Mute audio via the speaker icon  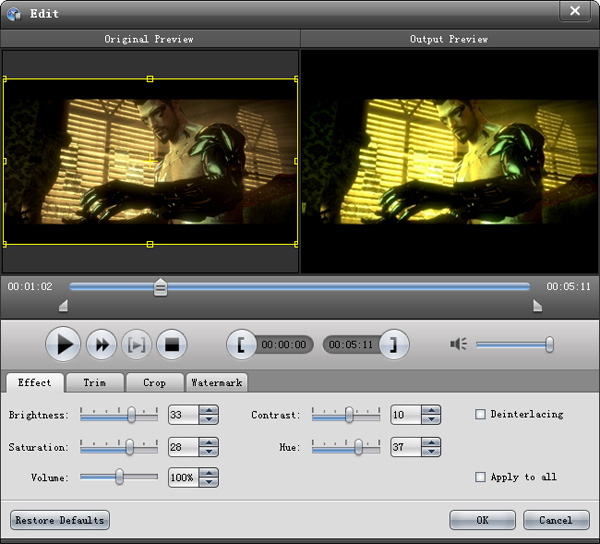click(458, 344)
